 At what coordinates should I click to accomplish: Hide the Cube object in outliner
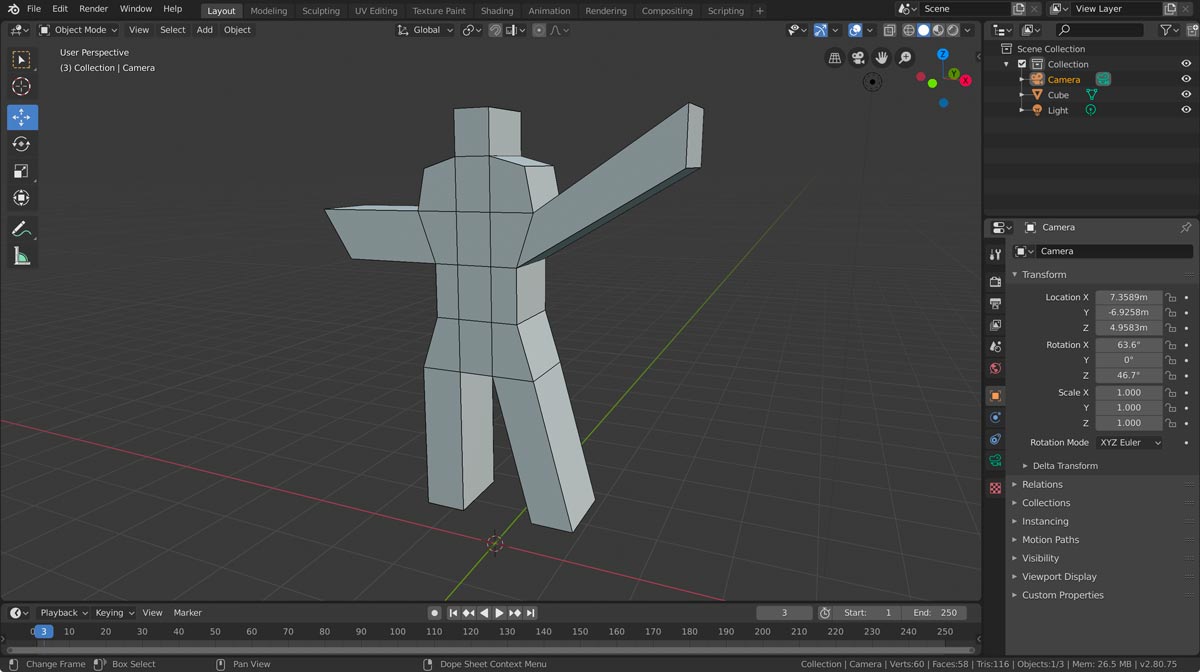[1186, 95]
